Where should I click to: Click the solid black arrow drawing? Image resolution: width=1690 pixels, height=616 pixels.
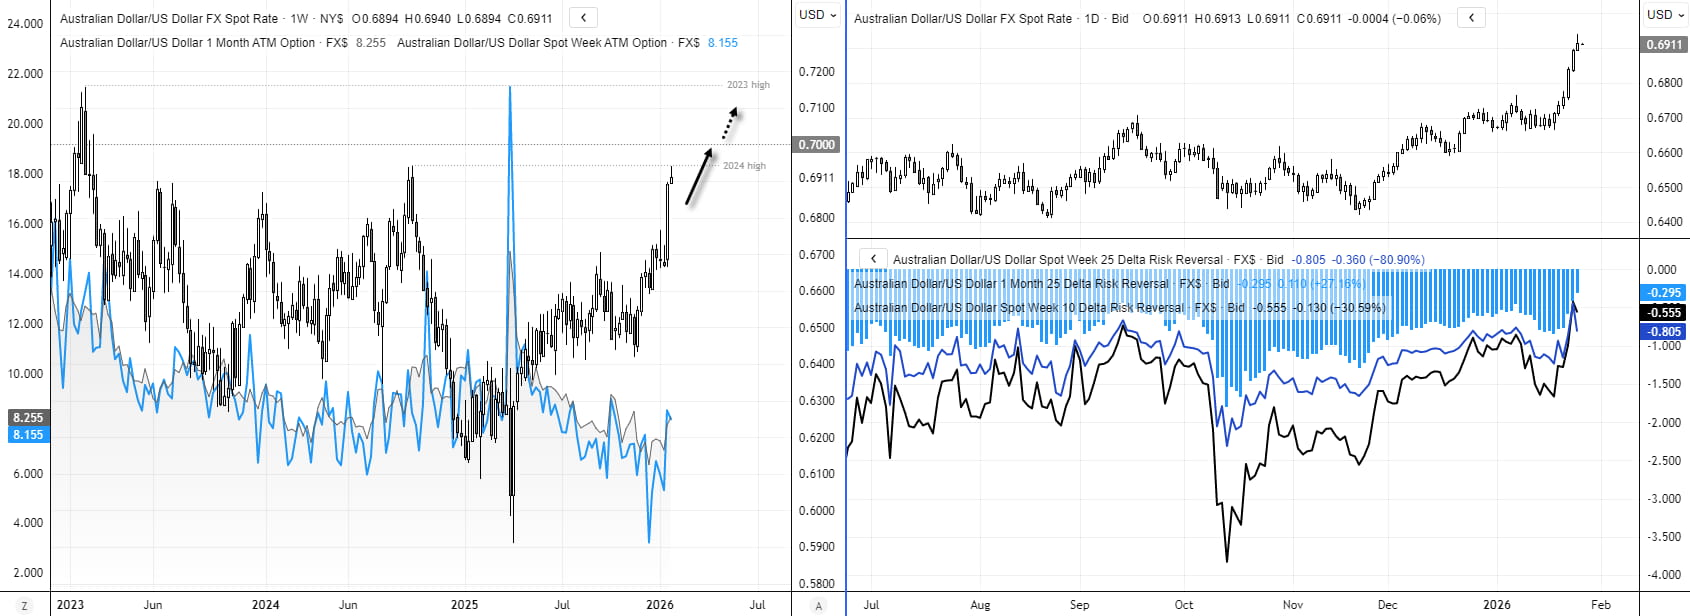[x=698, y=177]
